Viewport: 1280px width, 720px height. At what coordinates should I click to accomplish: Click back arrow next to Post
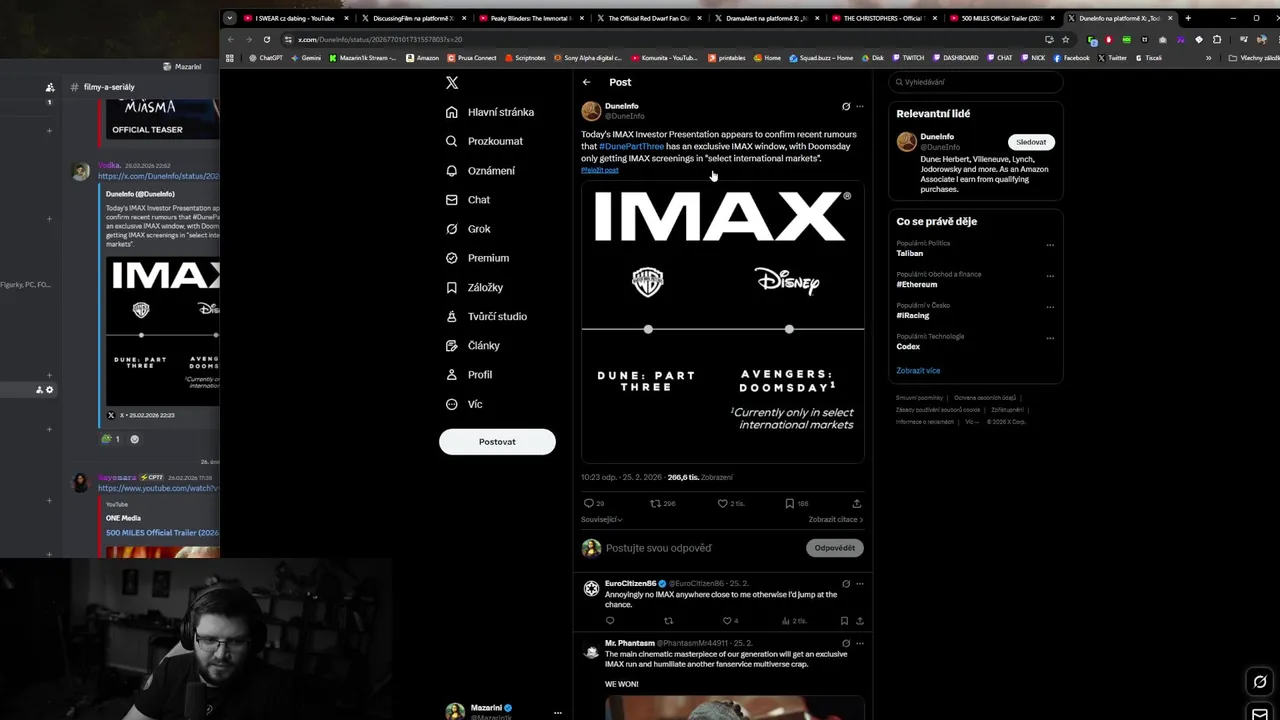[x=587, y=82]
